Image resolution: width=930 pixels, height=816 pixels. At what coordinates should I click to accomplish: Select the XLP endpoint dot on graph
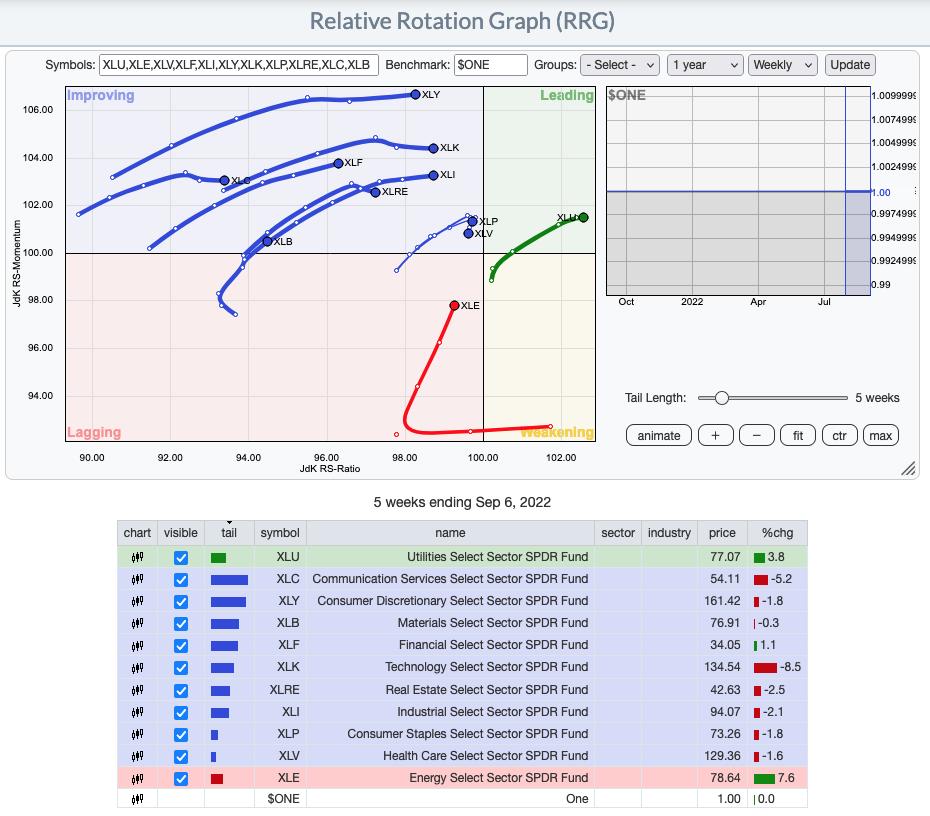coord(473,221)
